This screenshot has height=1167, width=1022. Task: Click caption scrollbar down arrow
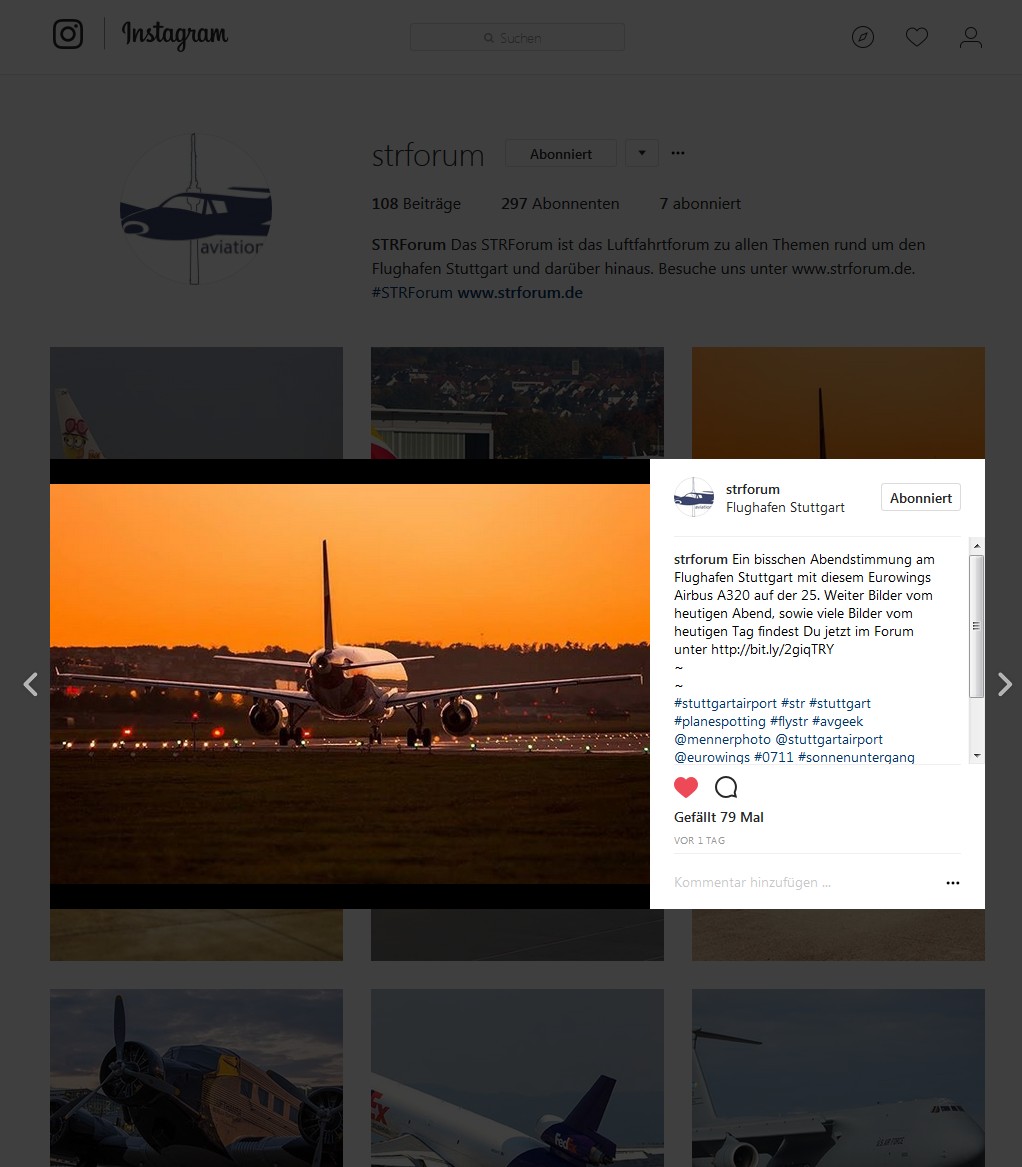click(977, 755)
